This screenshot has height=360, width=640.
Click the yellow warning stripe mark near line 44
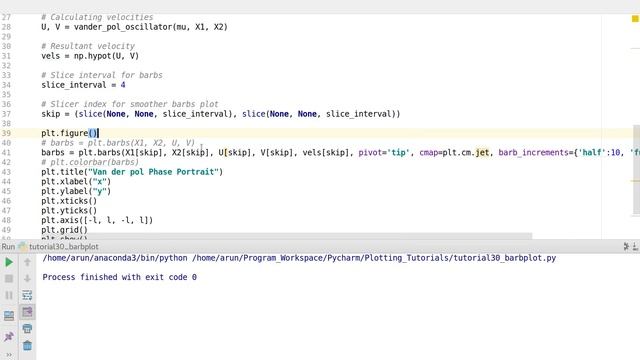(635, 181)
